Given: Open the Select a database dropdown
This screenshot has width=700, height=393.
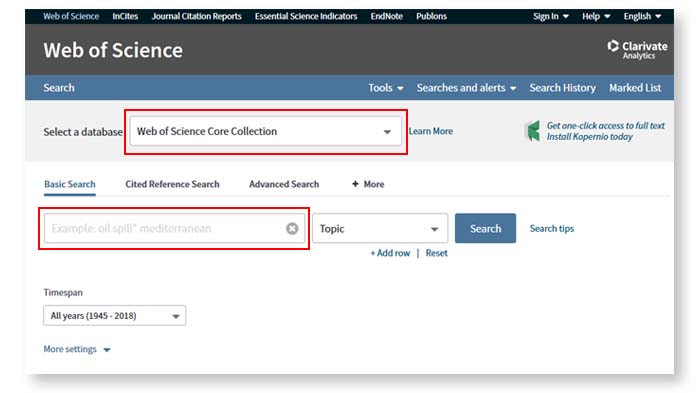Looking at the screenshot, I should [x=266, y=131].
